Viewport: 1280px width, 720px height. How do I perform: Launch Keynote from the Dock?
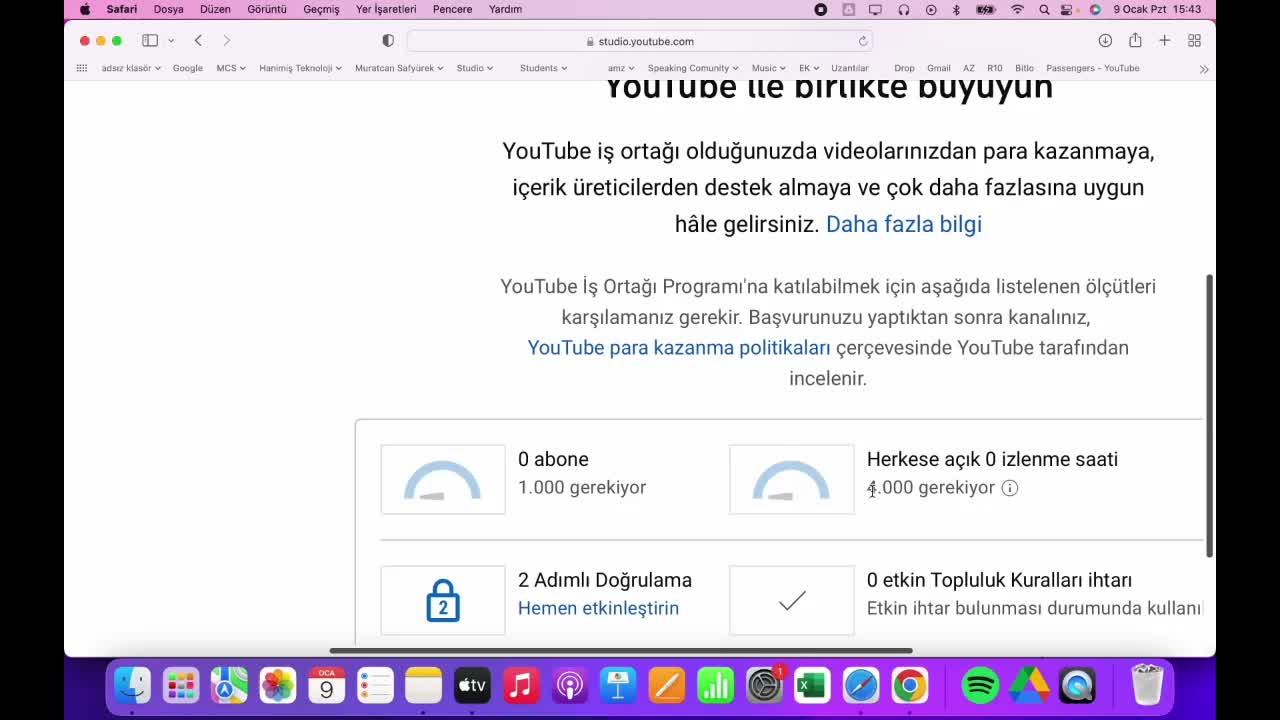point(618,686)
